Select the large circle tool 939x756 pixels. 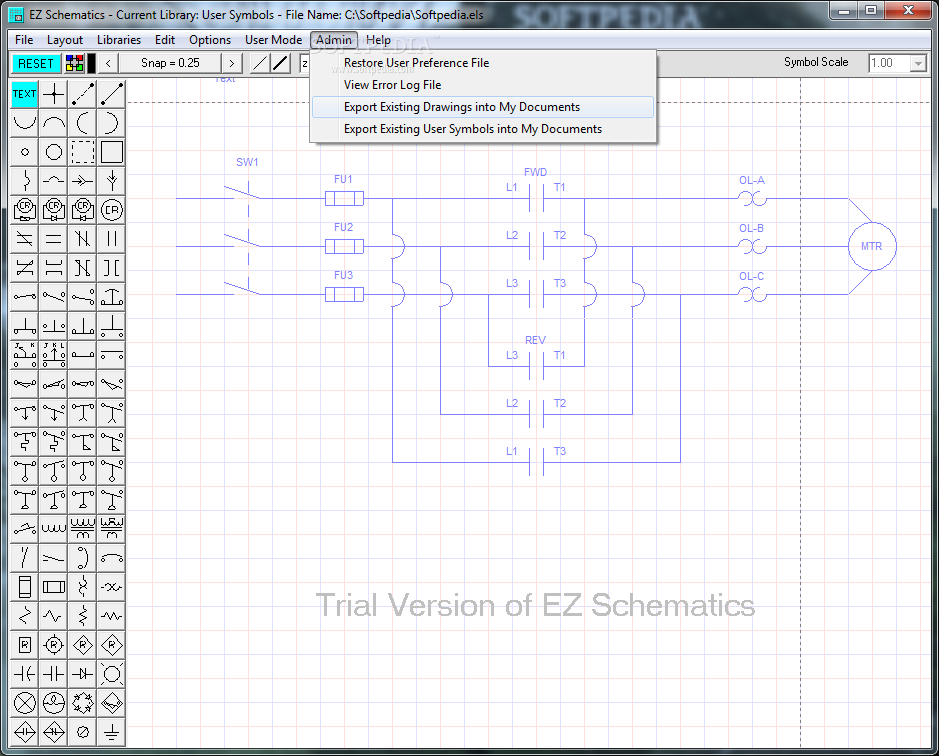(53, 152)
